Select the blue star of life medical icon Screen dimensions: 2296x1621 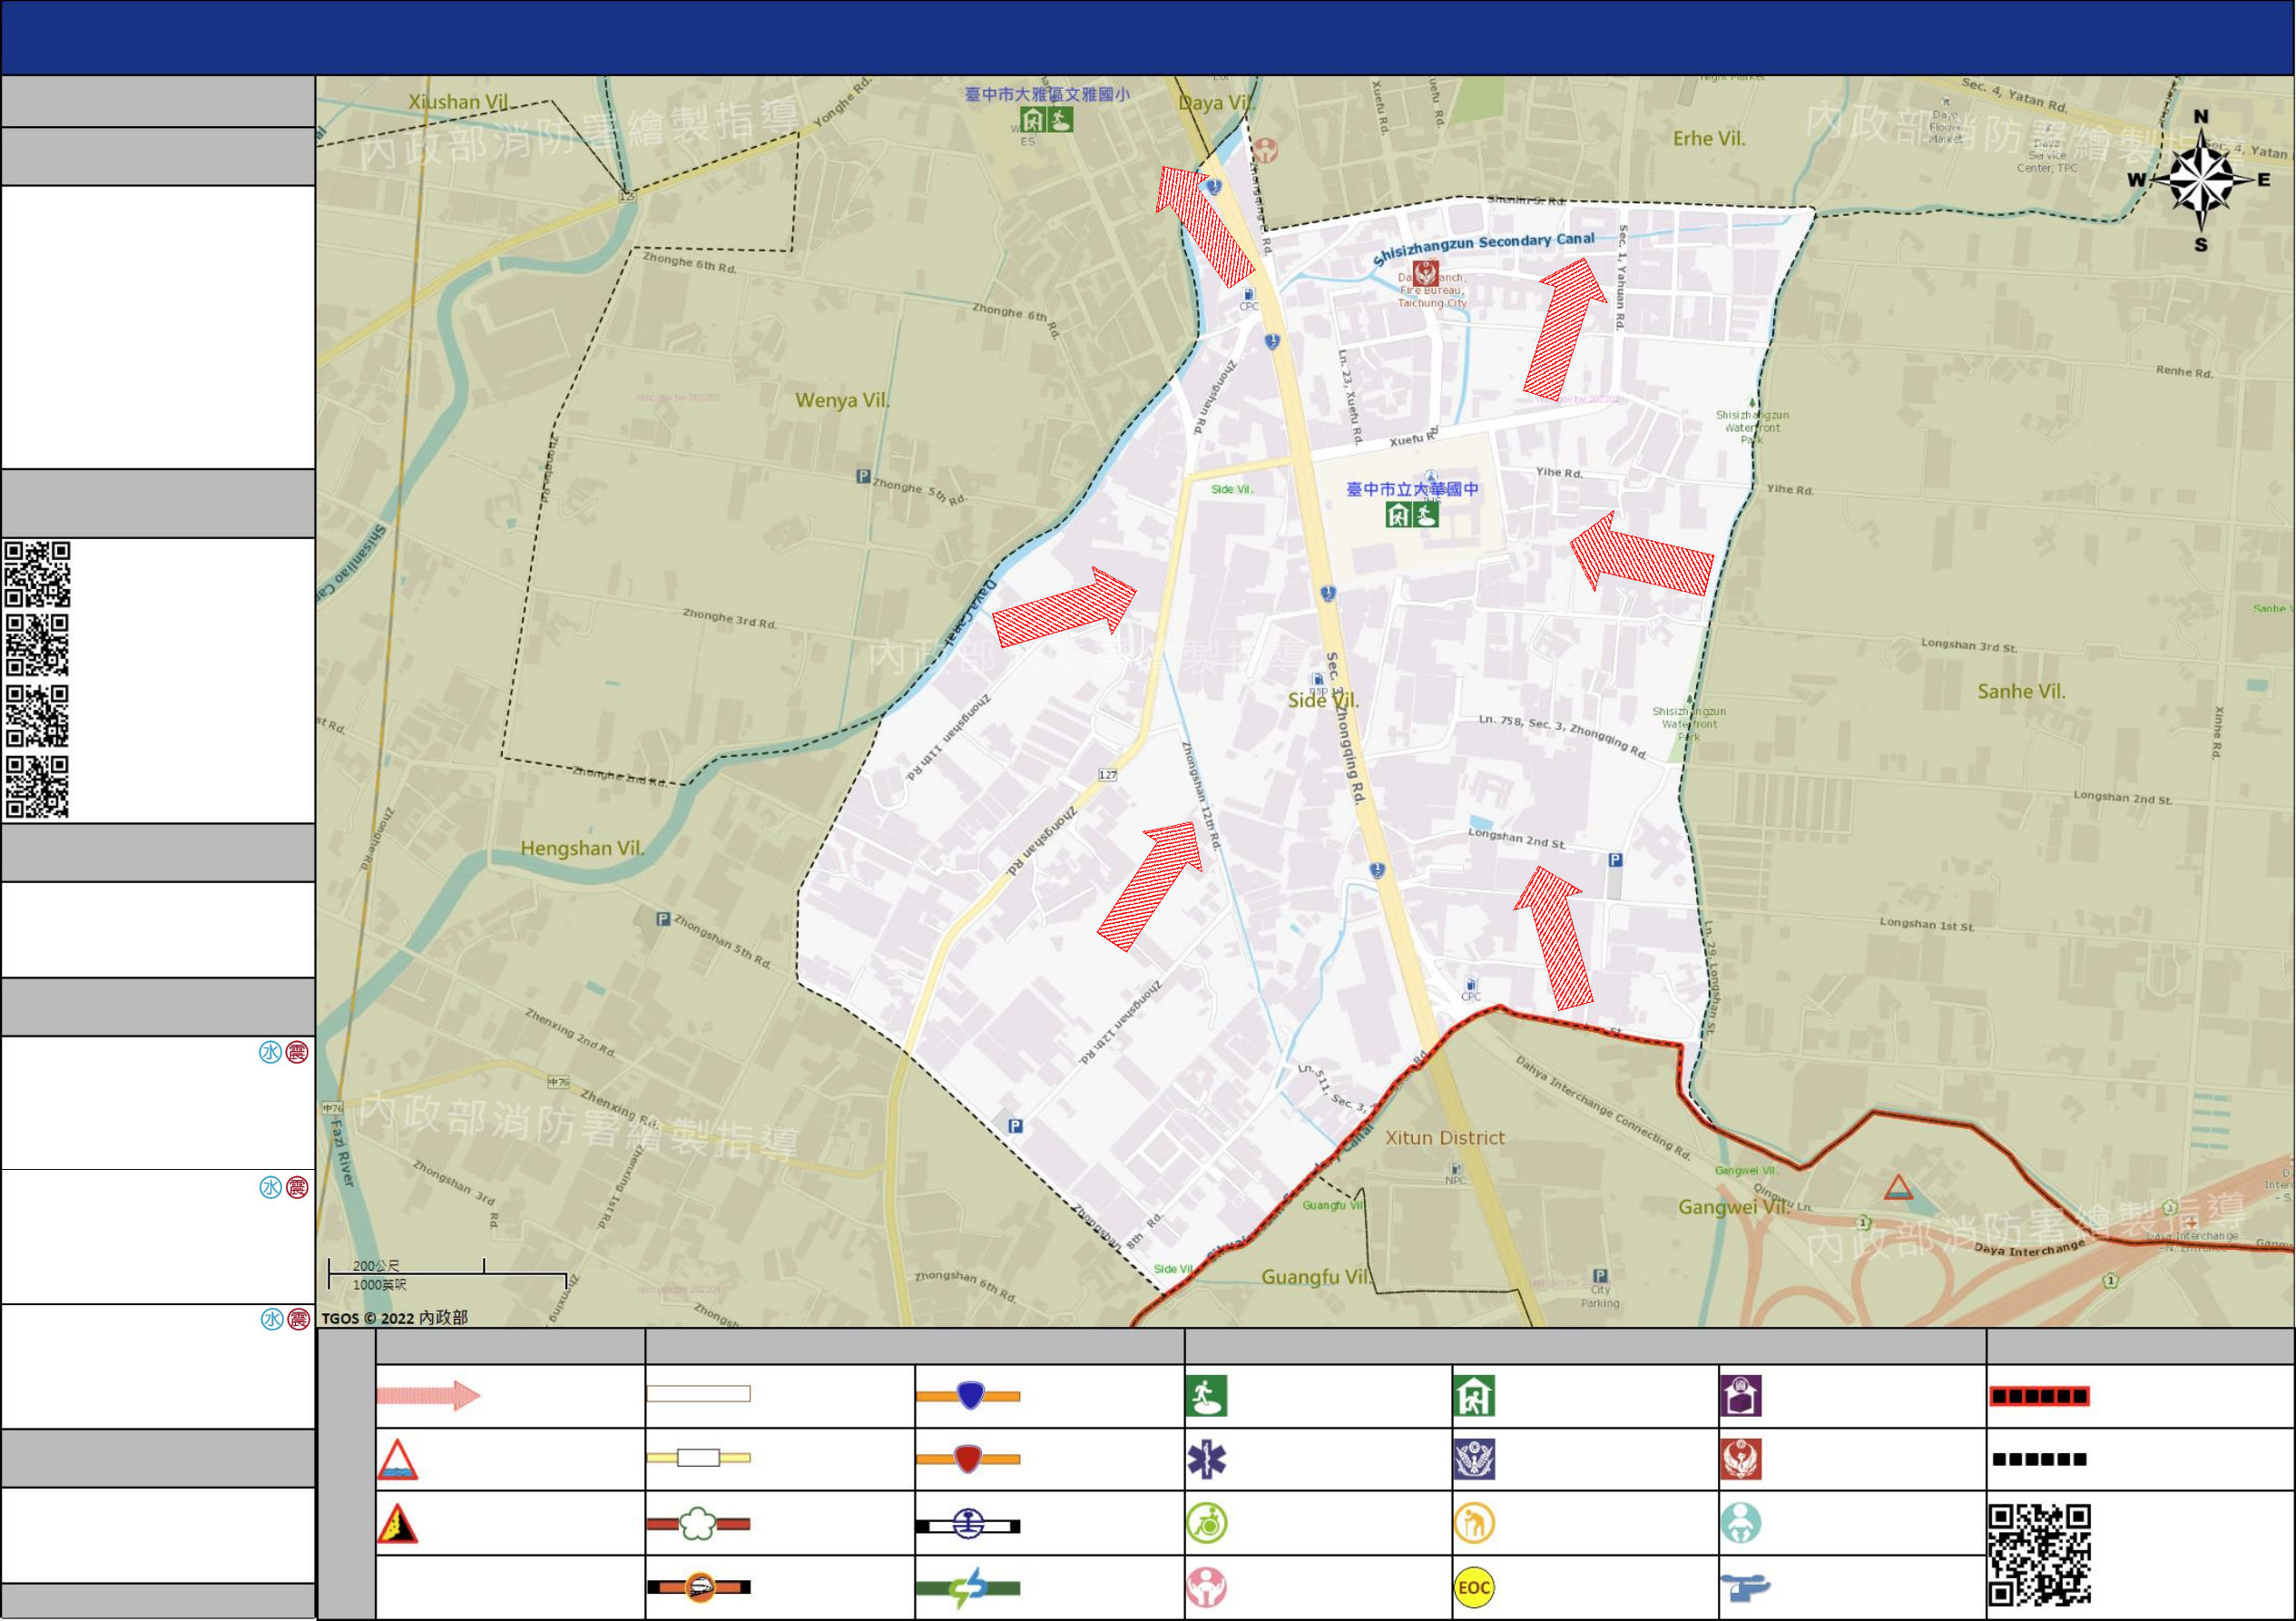(x=1206, y=1460)
